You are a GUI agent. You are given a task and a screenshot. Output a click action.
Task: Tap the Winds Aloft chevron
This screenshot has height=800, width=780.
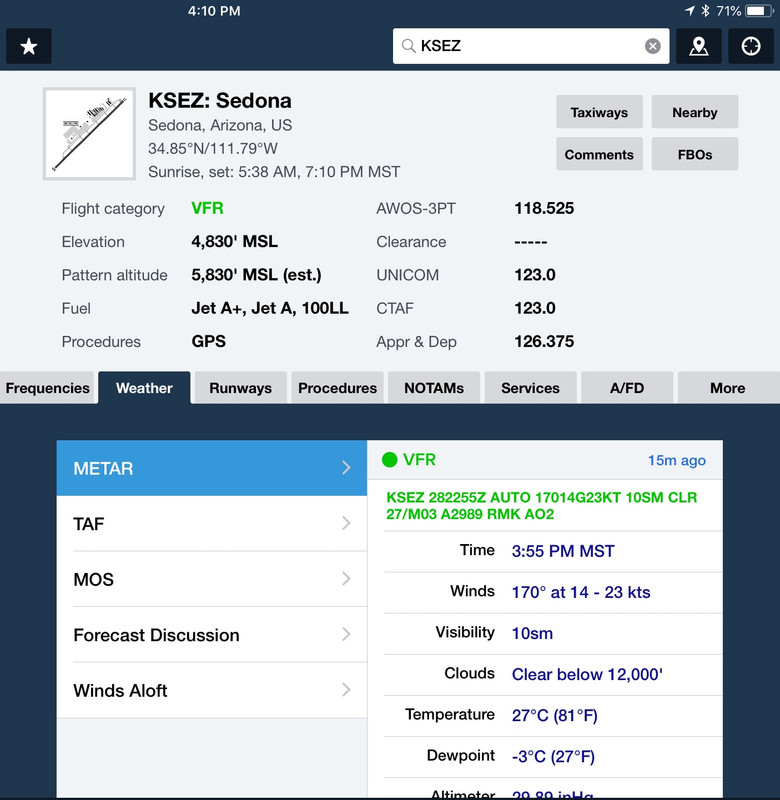346,690
